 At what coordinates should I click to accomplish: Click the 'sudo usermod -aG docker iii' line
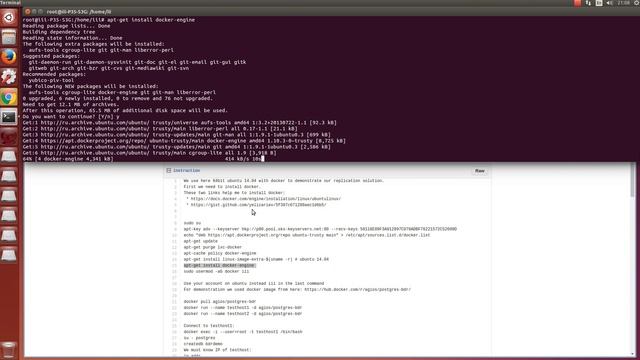coord(216,271)
